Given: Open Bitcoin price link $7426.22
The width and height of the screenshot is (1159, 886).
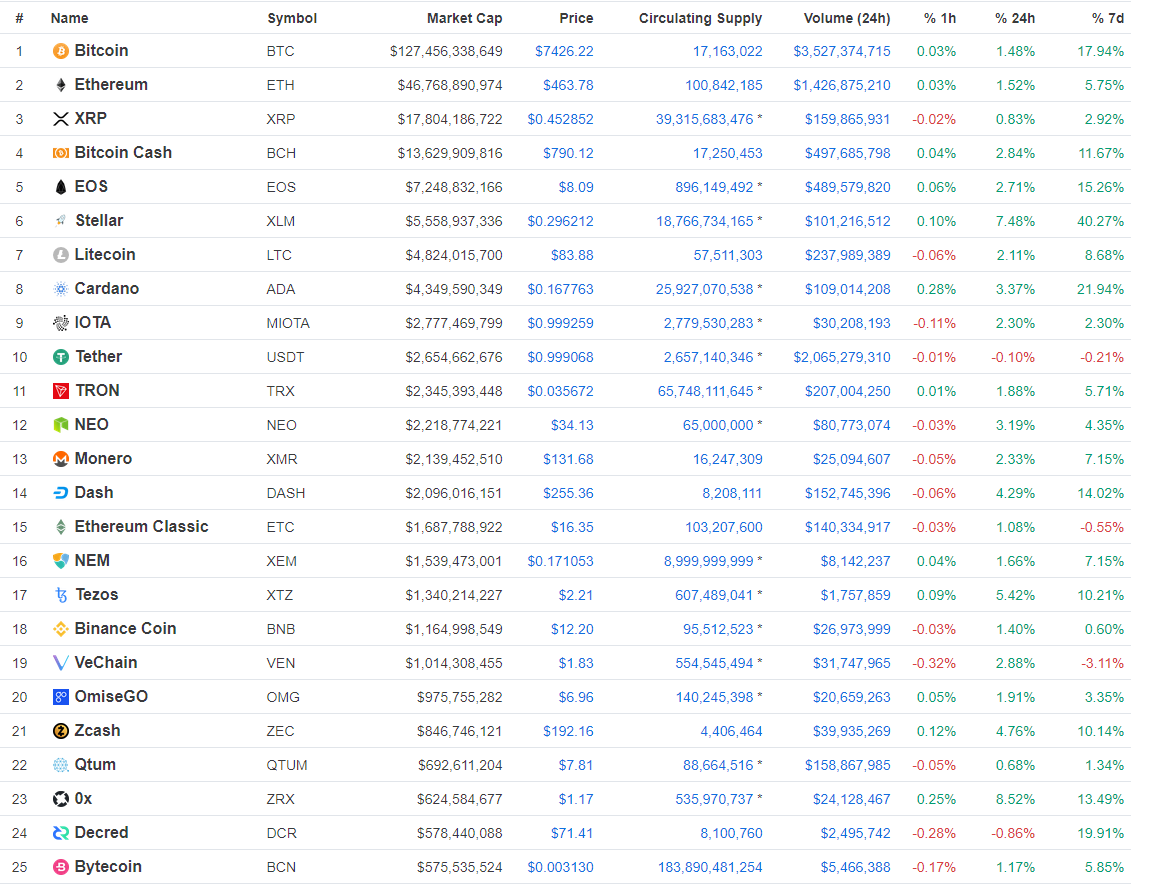Looking at the screenshot, I should tap(564, 52).
